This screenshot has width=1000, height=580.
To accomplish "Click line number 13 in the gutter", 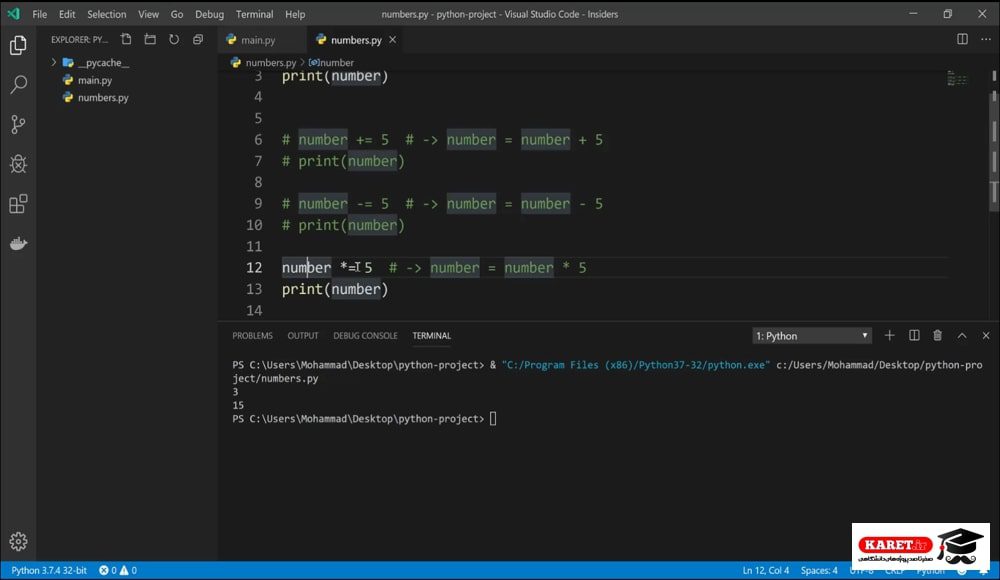I will coord(254,289).
